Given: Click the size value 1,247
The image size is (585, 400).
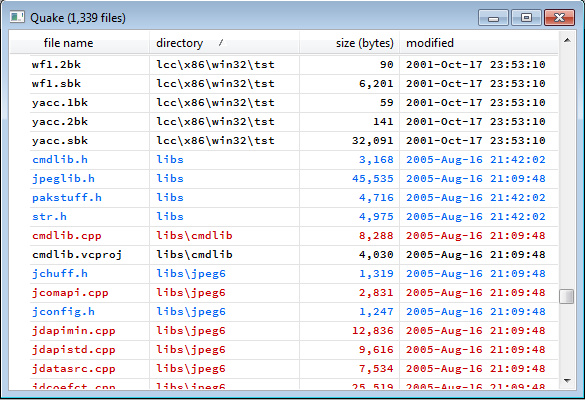Looking at the screenshot, I should click(x=376, y=312).
